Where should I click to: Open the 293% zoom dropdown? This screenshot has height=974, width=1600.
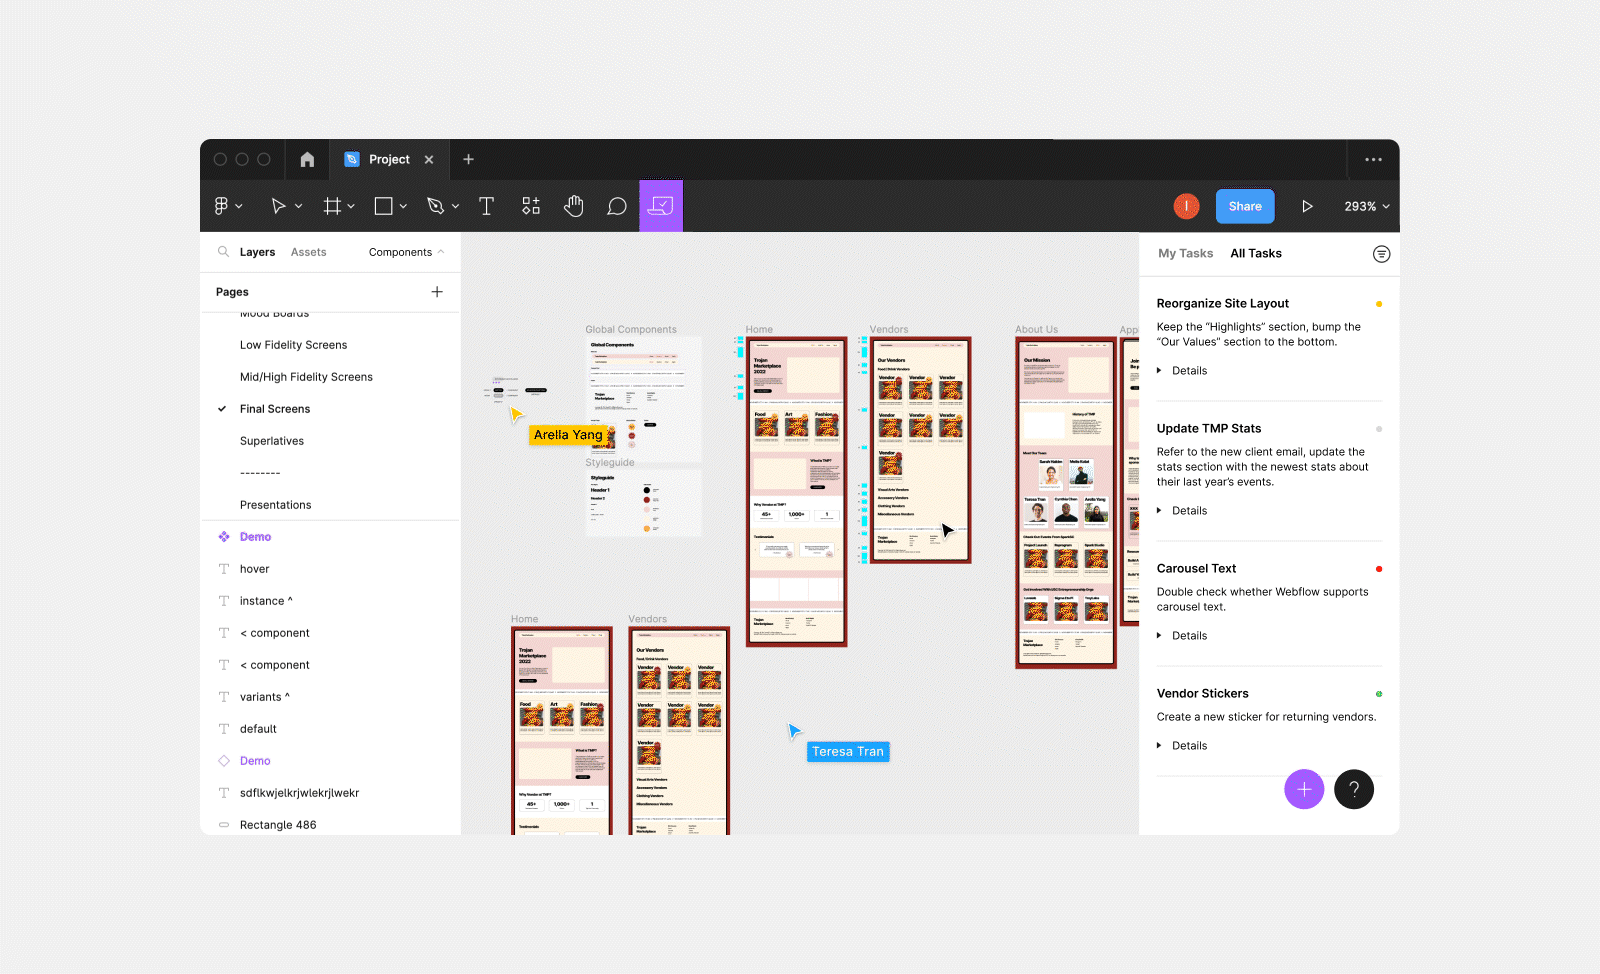1366,206
